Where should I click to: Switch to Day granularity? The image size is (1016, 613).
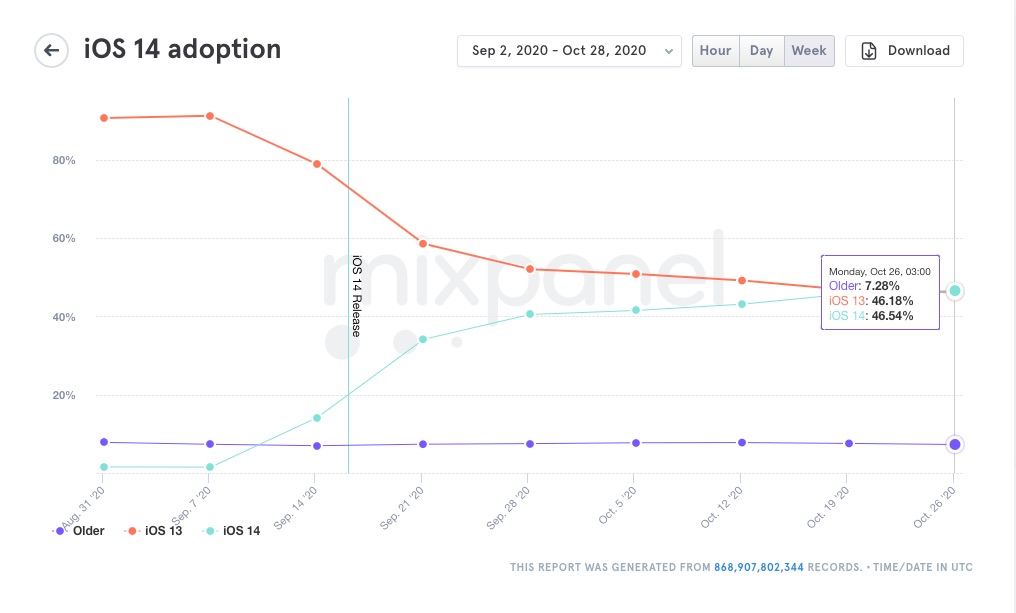point(761,51)
